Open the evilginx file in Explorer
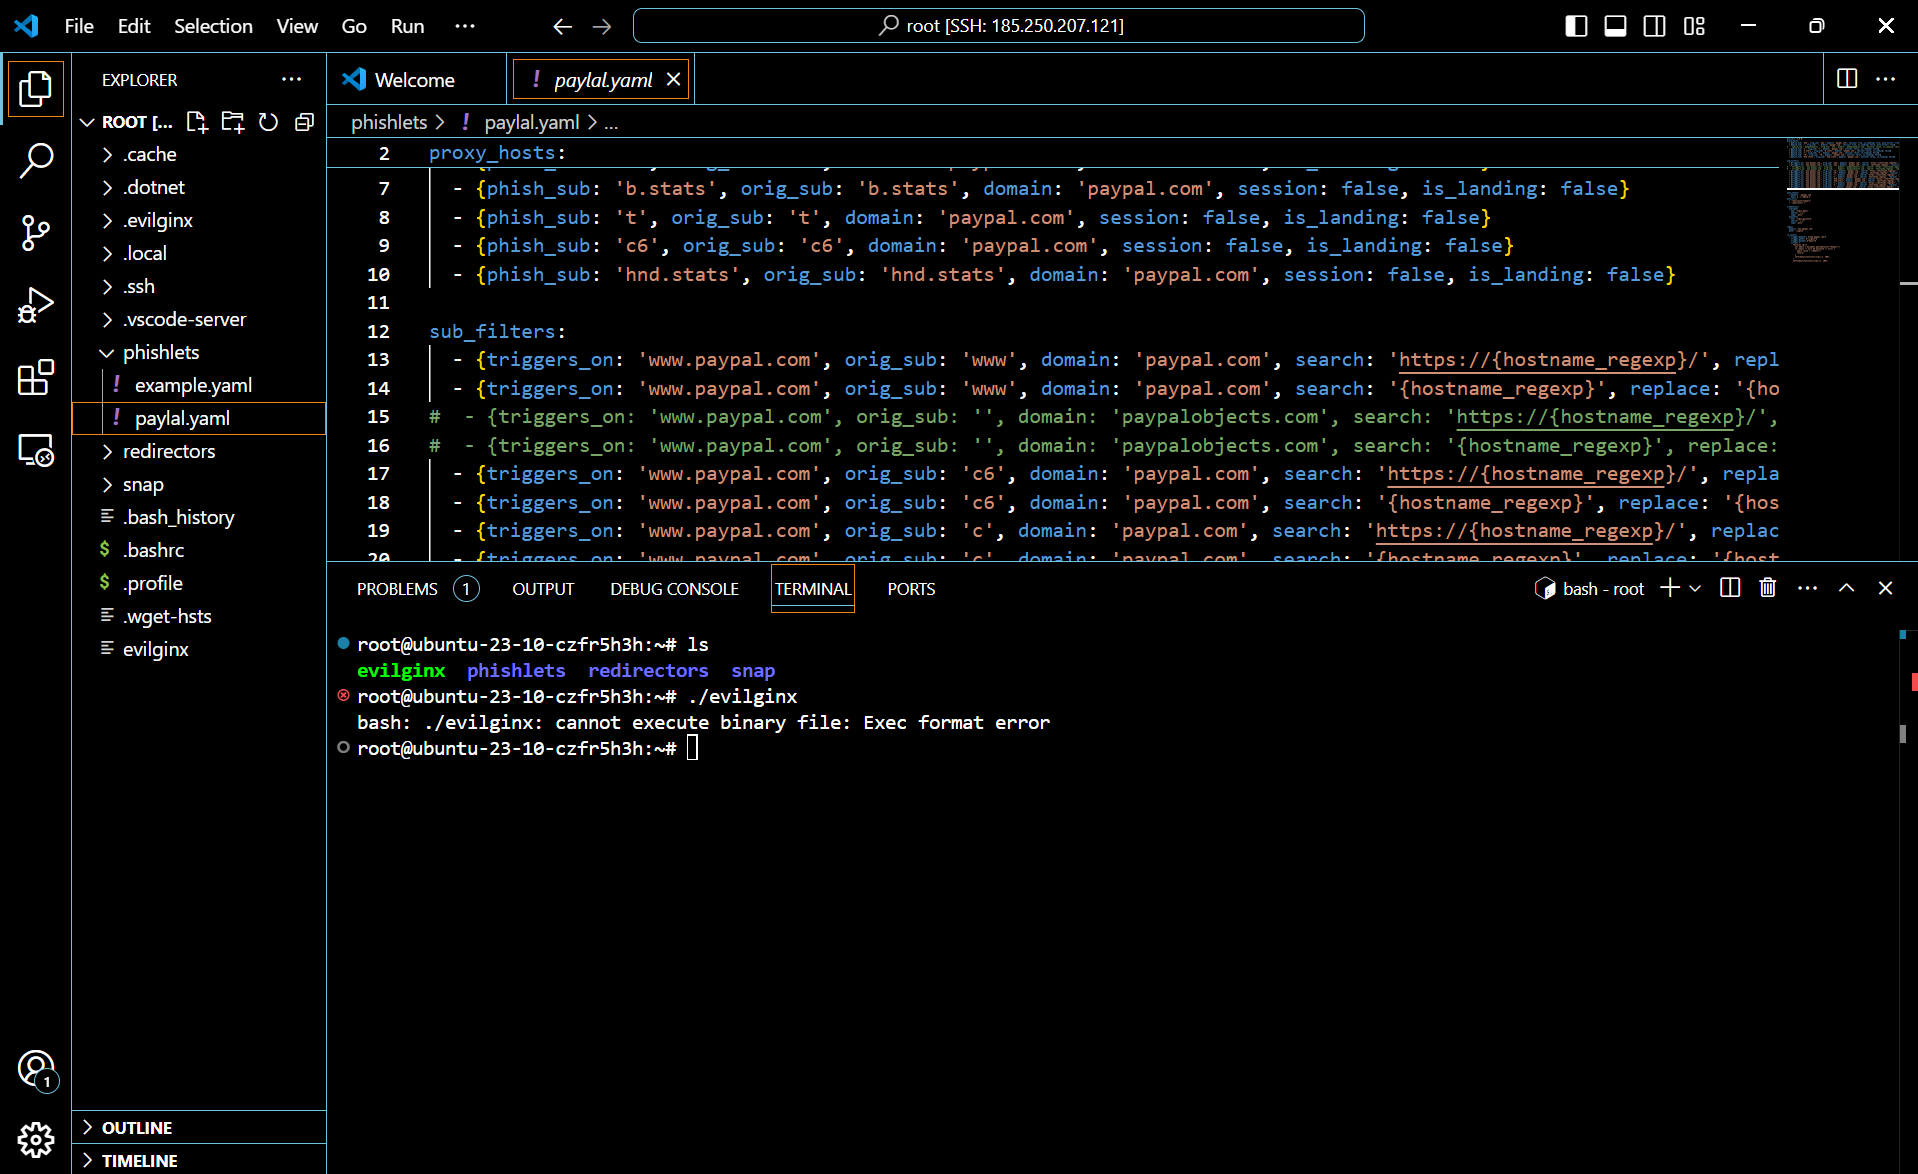 pos(199,649)
